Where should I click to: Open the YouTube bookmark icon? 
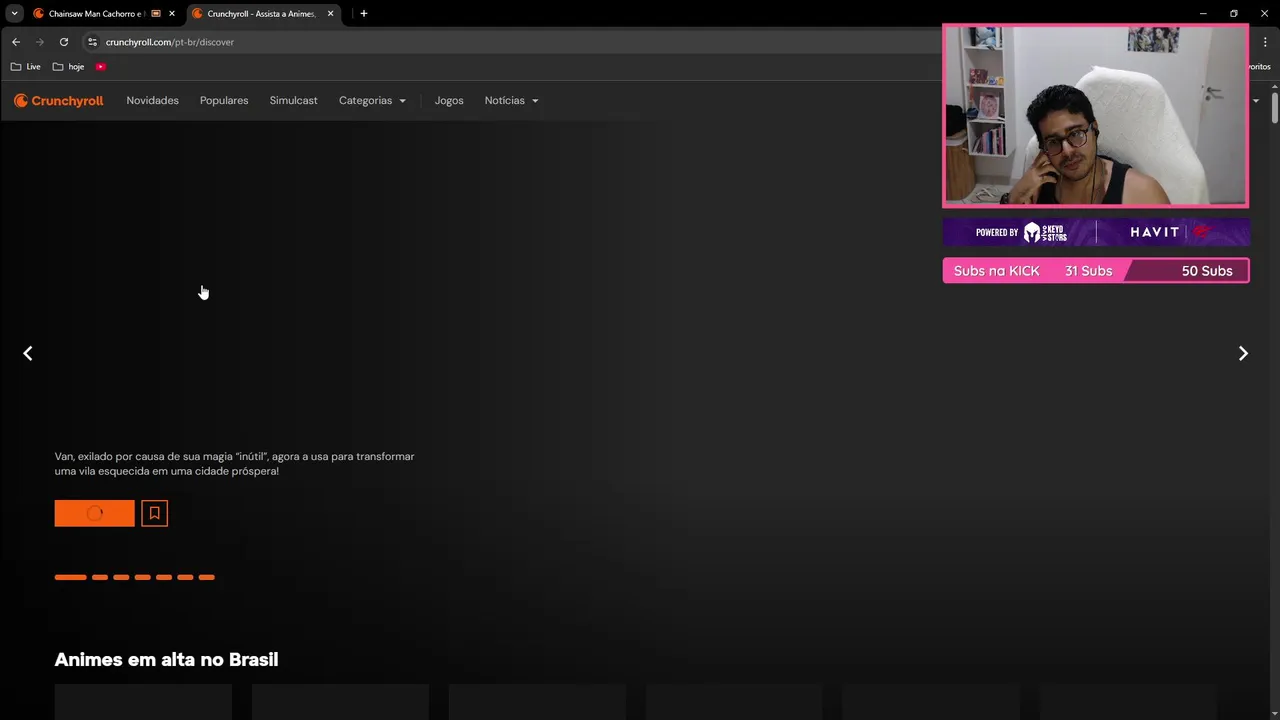coord(101,67)
